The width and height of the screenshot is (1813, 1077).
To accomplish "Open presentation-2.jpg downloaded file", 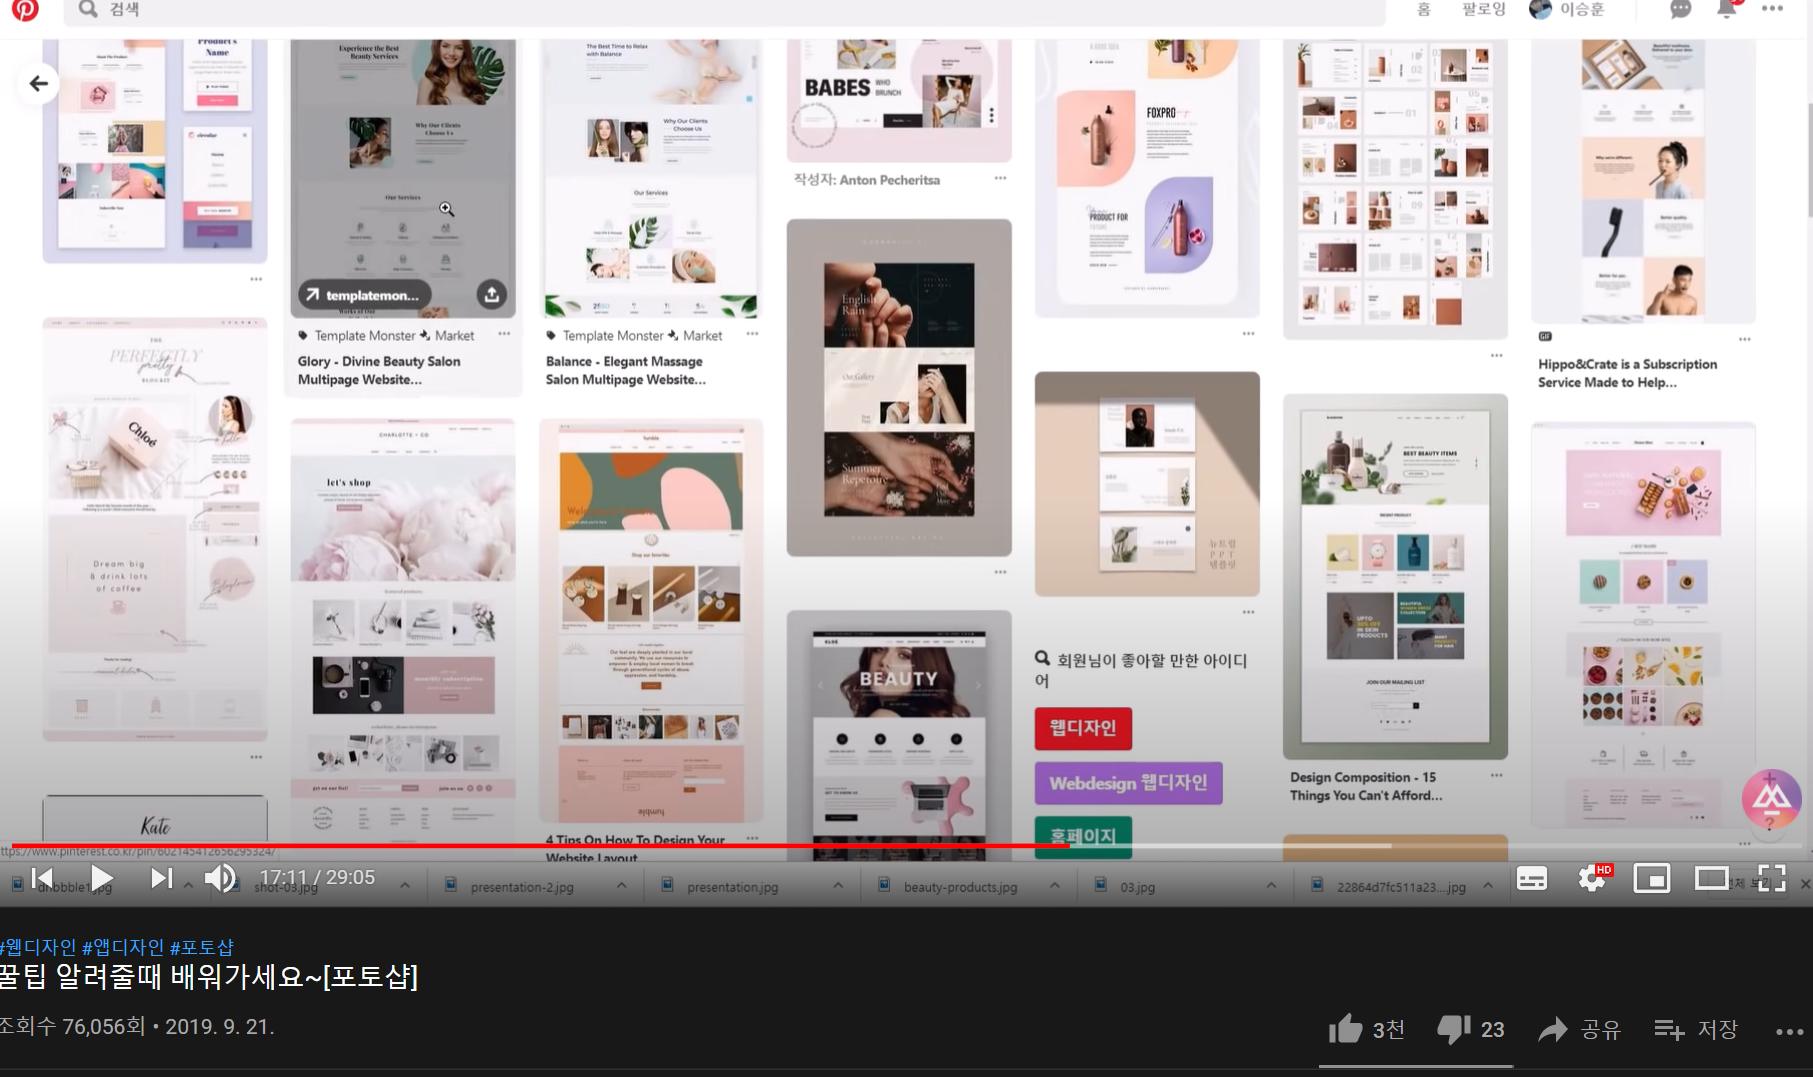I will click(x=522, y=887).
